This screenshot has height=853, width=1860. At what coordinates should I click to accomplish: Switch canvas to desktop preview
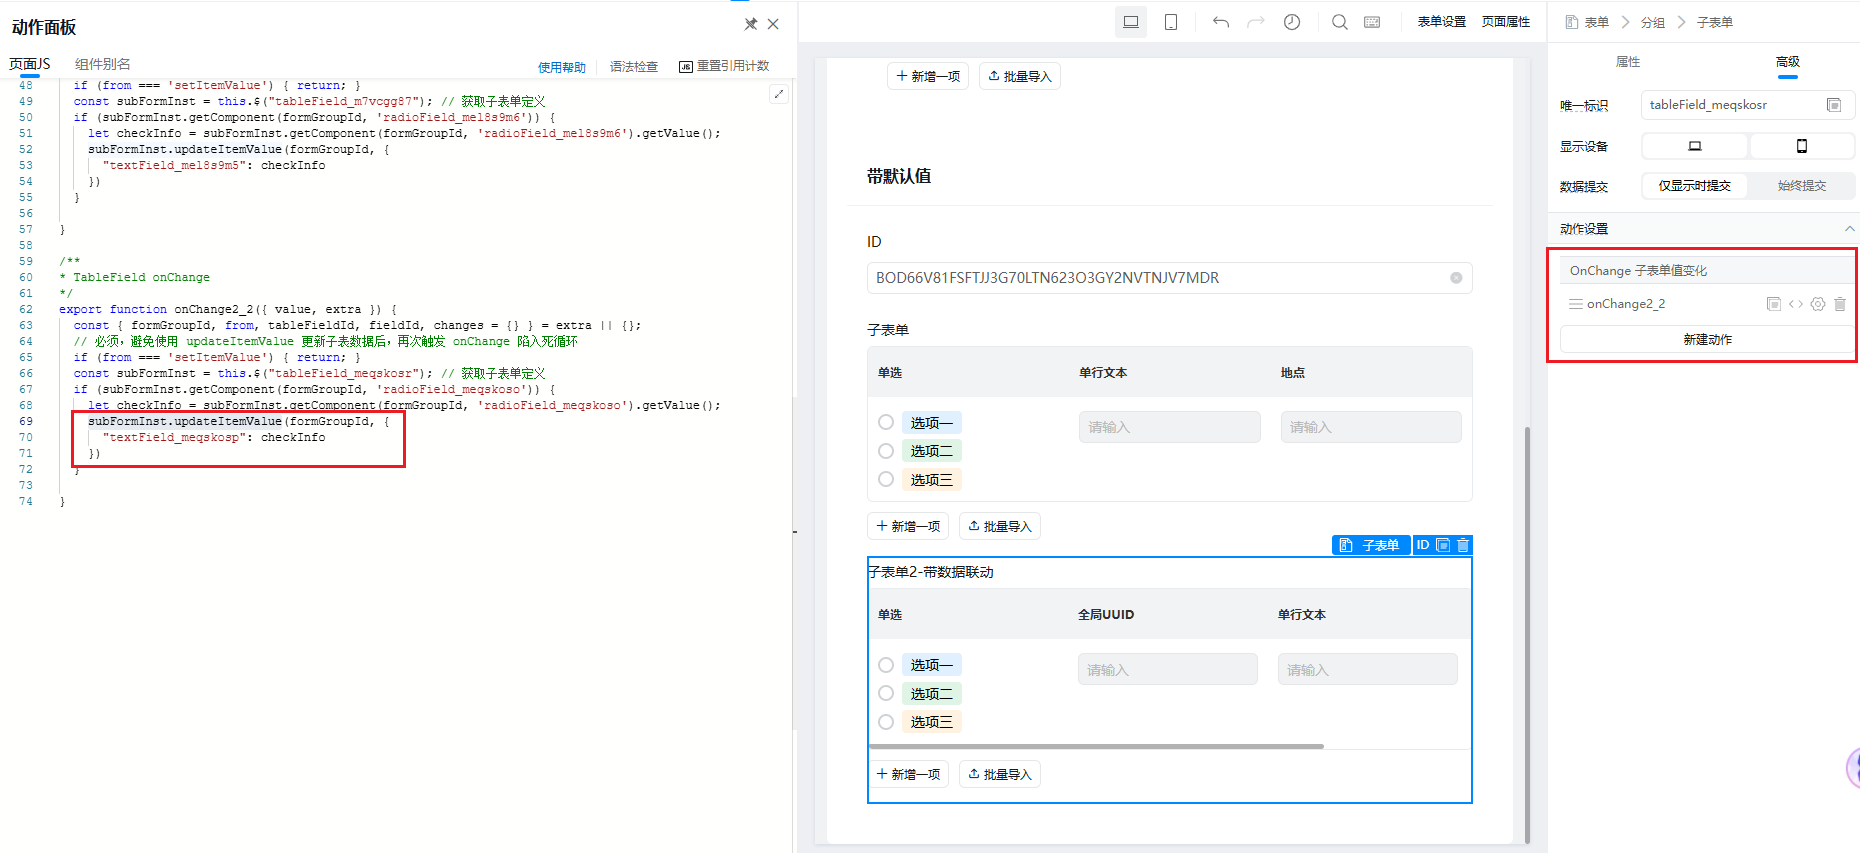point(1131,22)
